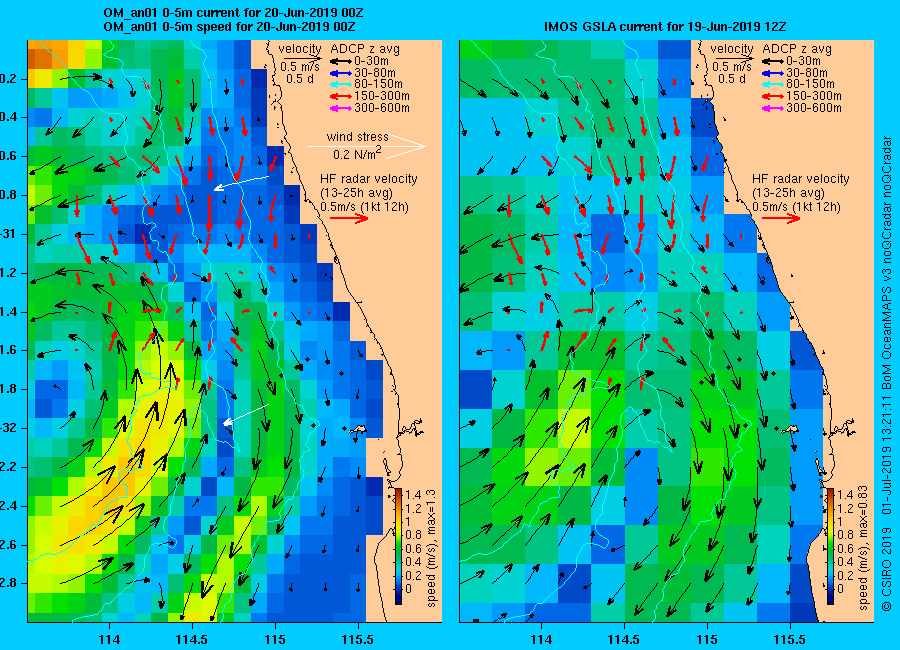The image size is (900, 650).
Task: Click the CSIRO 2019 BoM OceanMAPS copyright text
Action: click(x=887, y=373)
